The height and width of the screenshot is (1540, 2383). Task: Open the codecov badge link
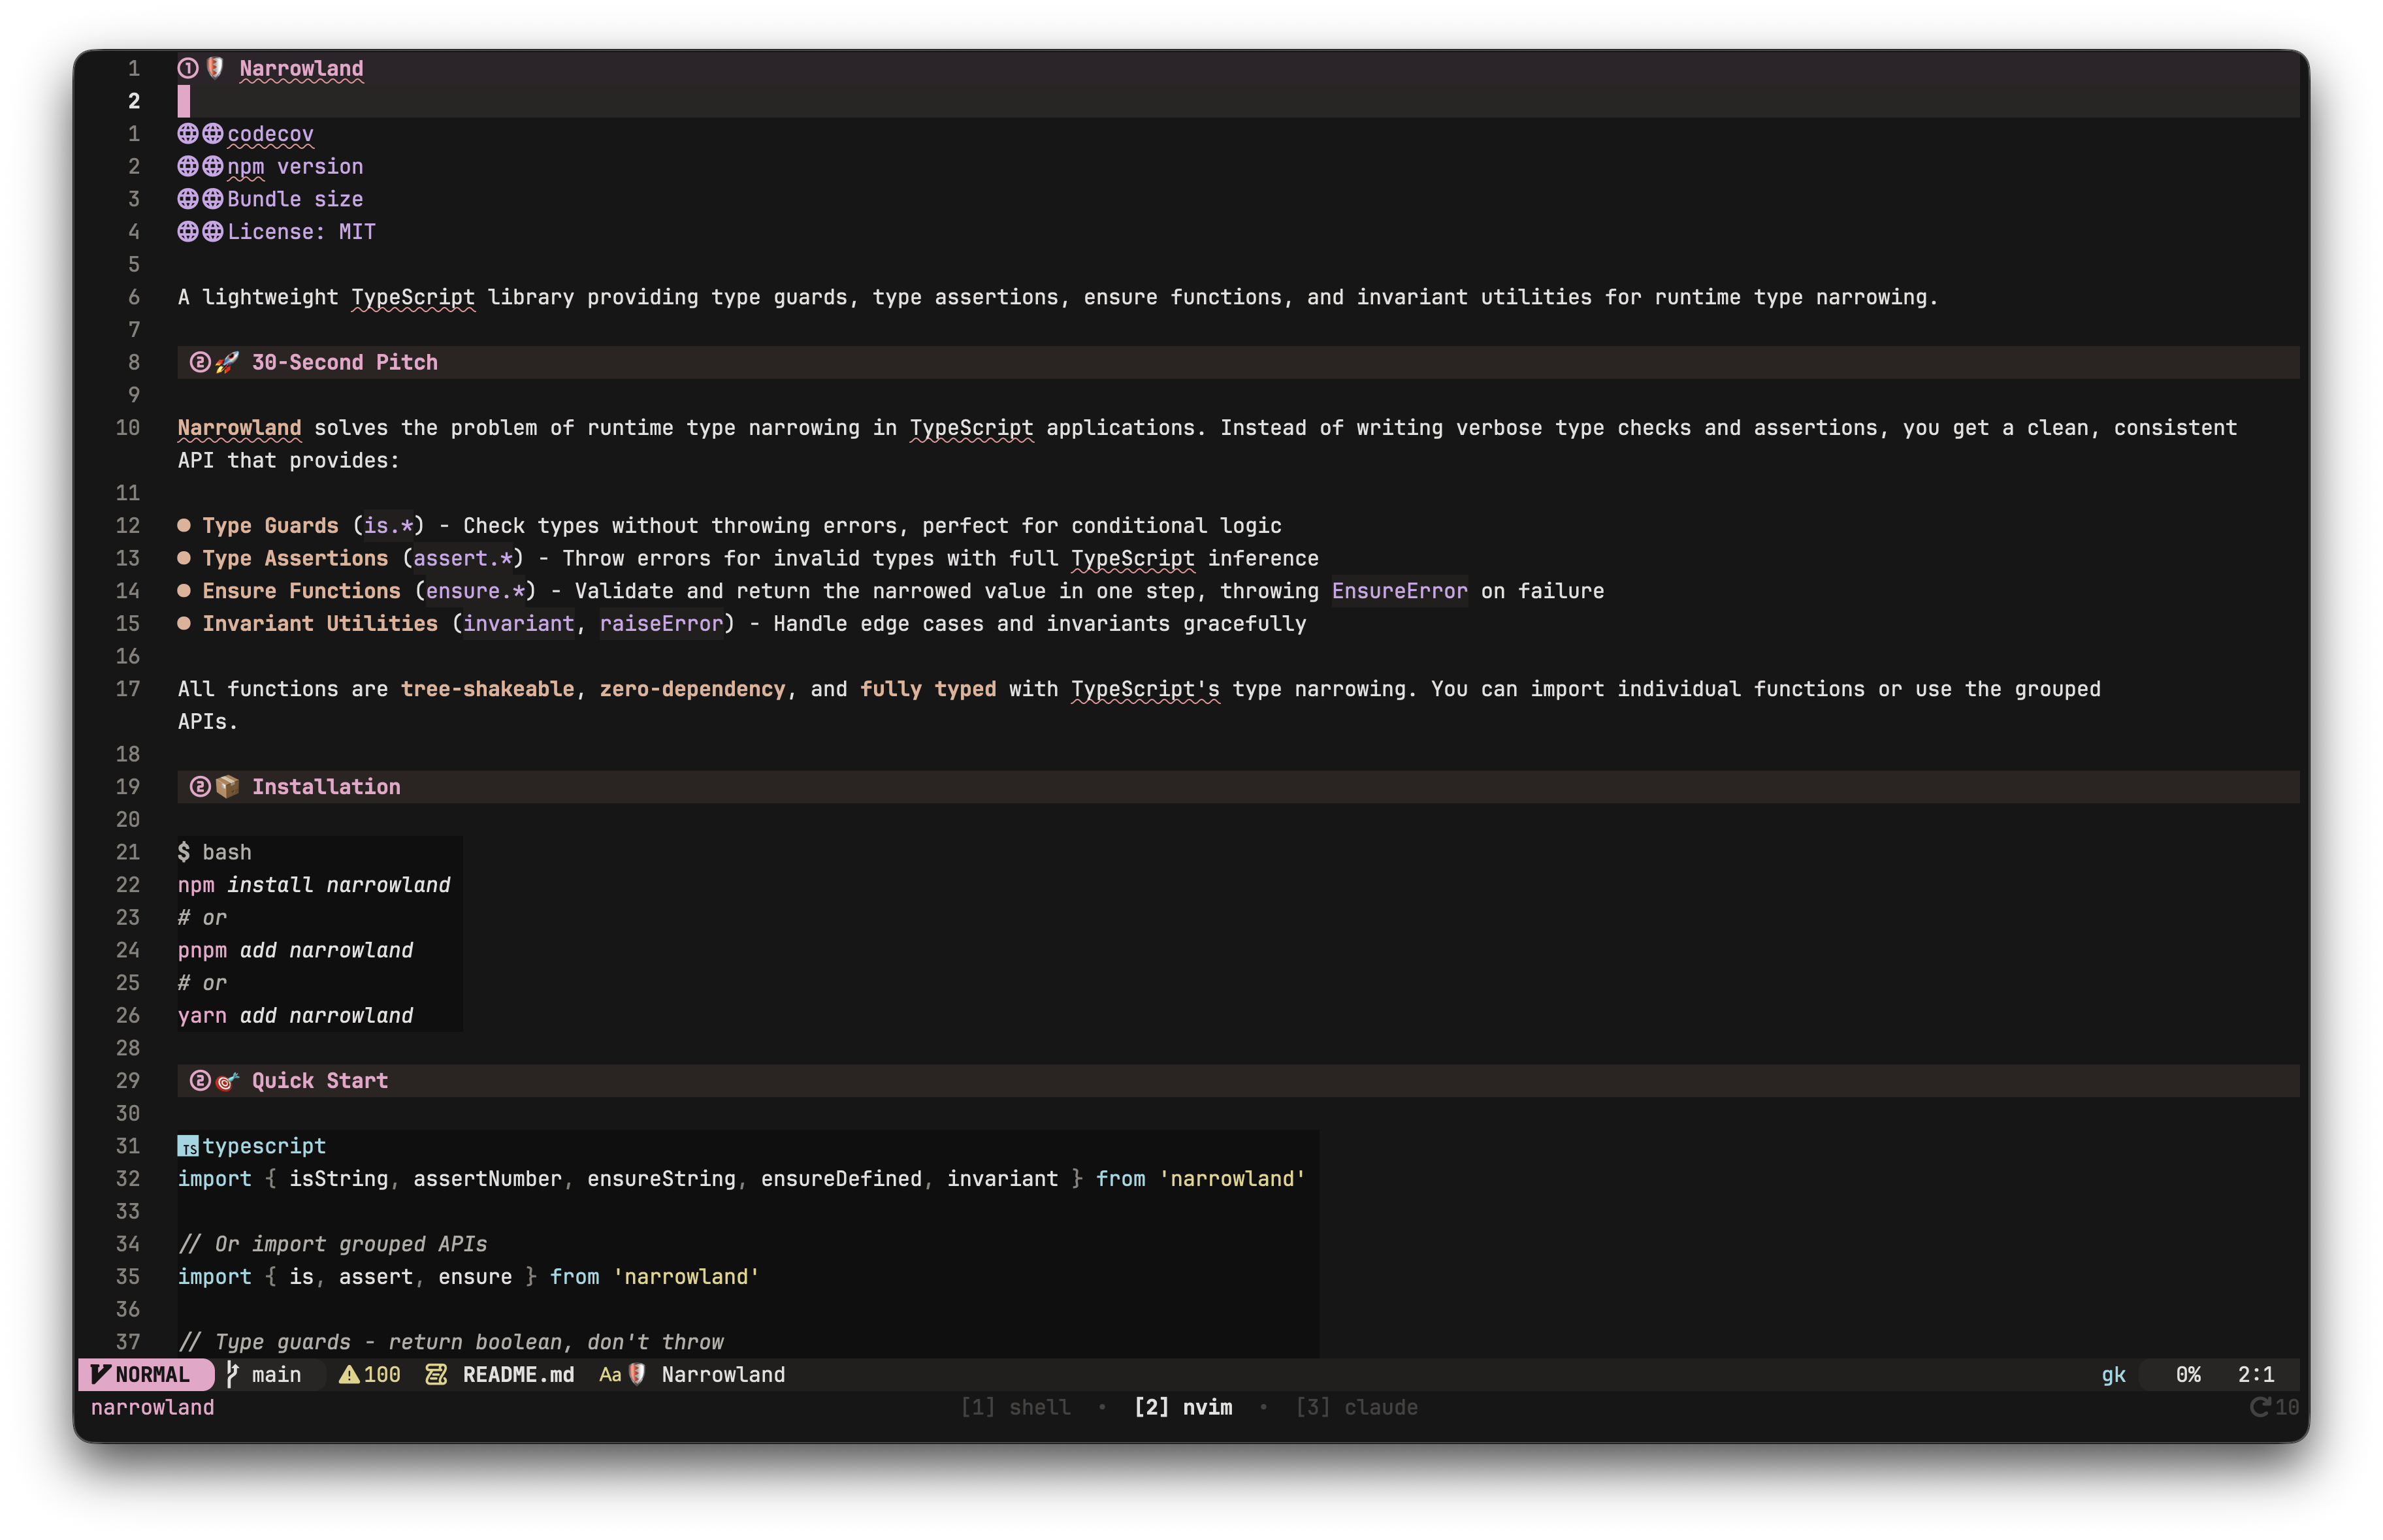(x=270, y=134)
